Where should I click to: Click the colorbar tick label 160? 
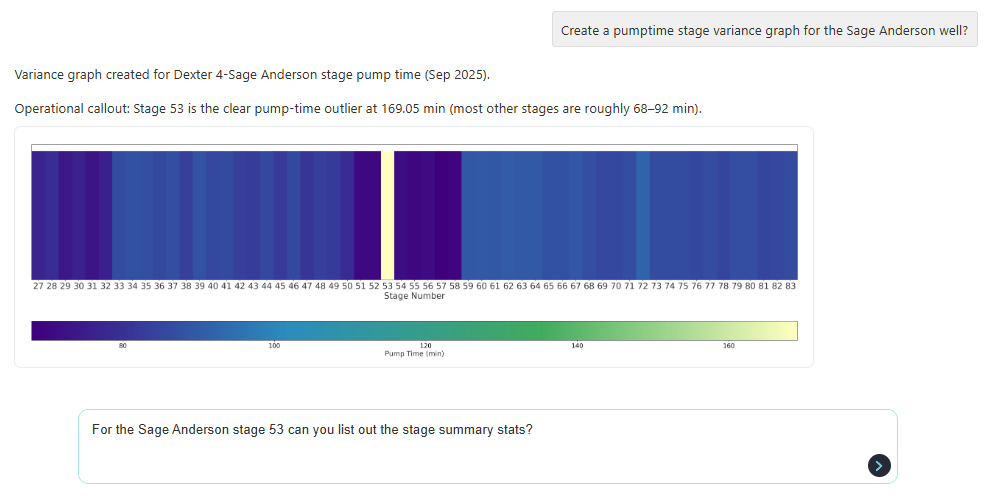point(728,346)
